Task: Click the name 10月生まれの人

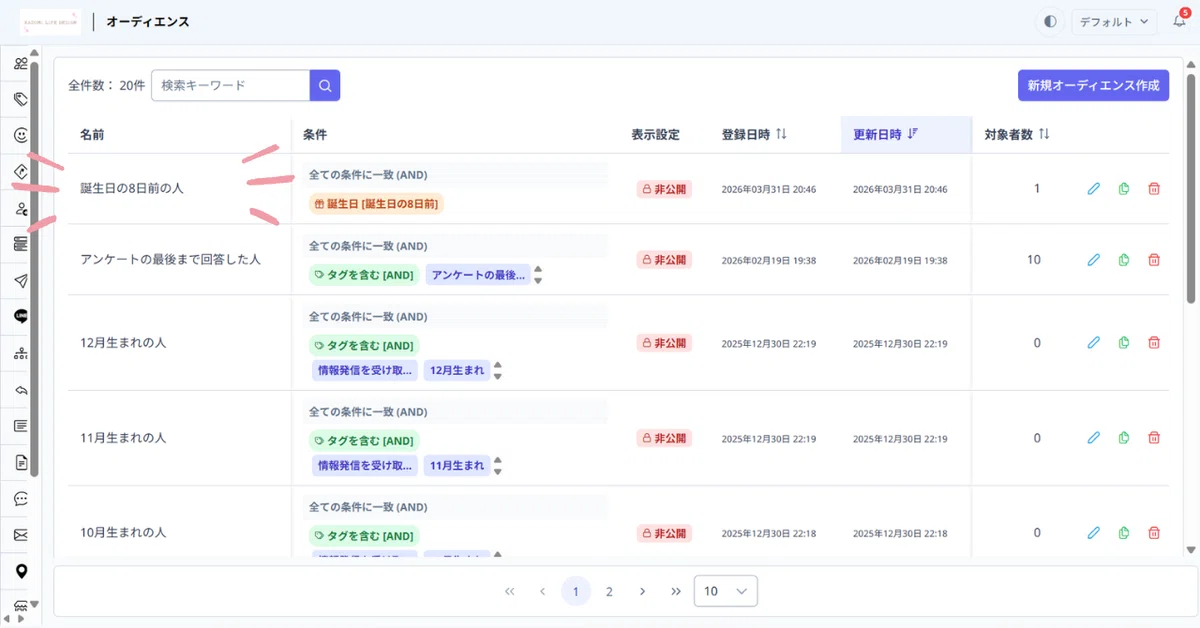Action: (123, 532)
